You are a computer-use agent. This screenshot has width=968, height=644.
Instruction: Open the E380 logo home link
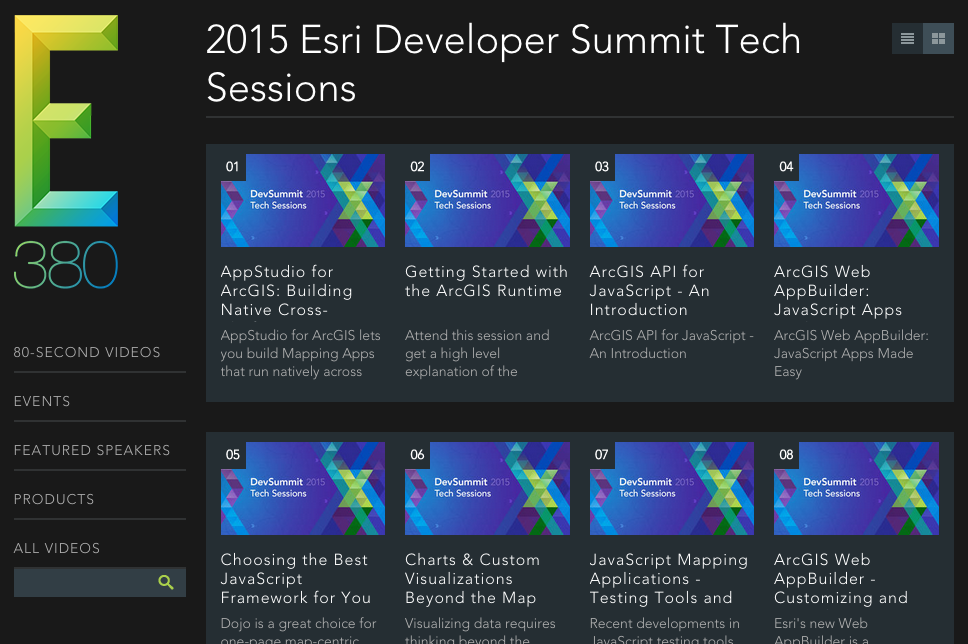point(66,152)
